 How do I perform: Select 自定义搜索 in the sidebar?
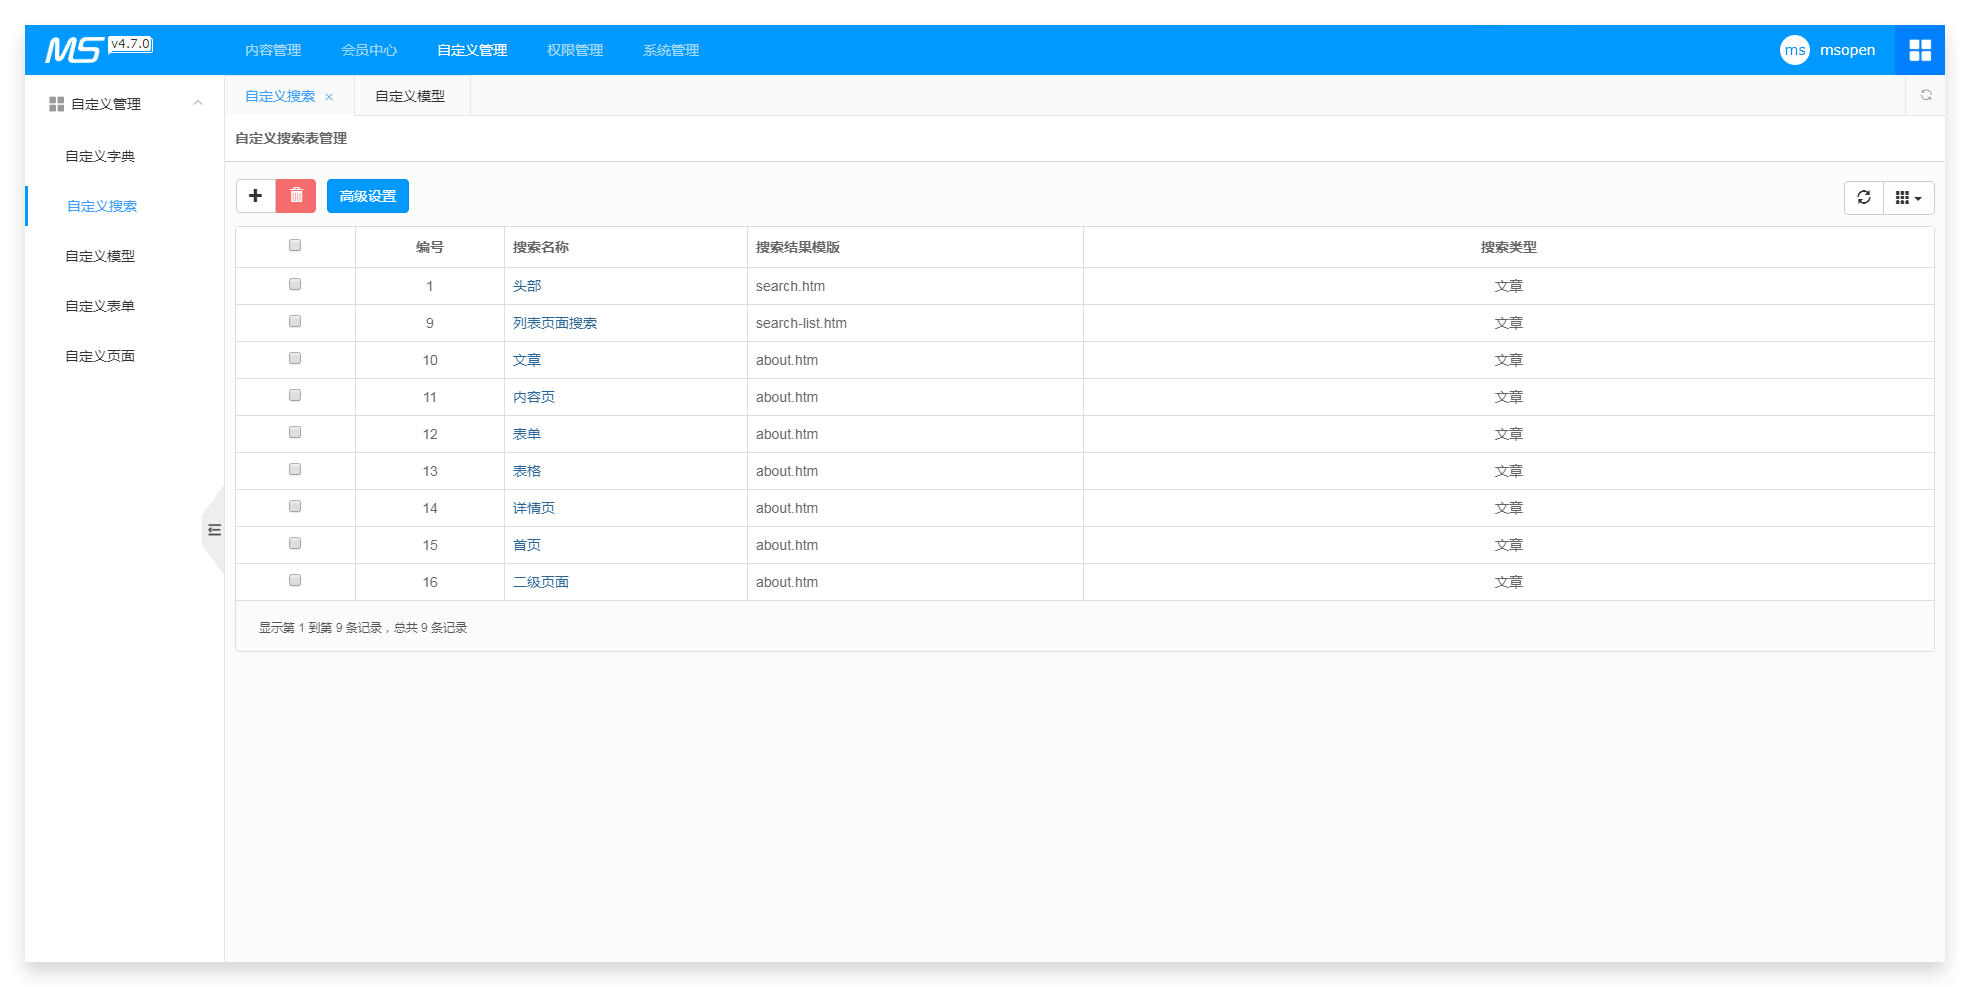point(102,206)
